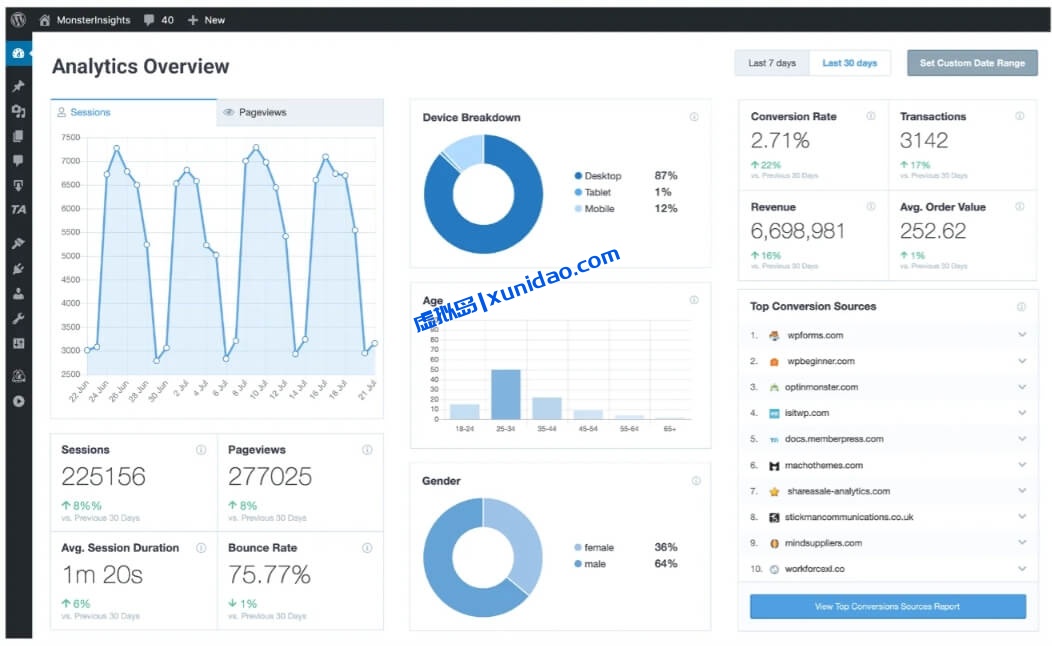Open the Plugins sidebar icon
The height and width of the screenshot is (646, 1052).
[x=18, y=268]
